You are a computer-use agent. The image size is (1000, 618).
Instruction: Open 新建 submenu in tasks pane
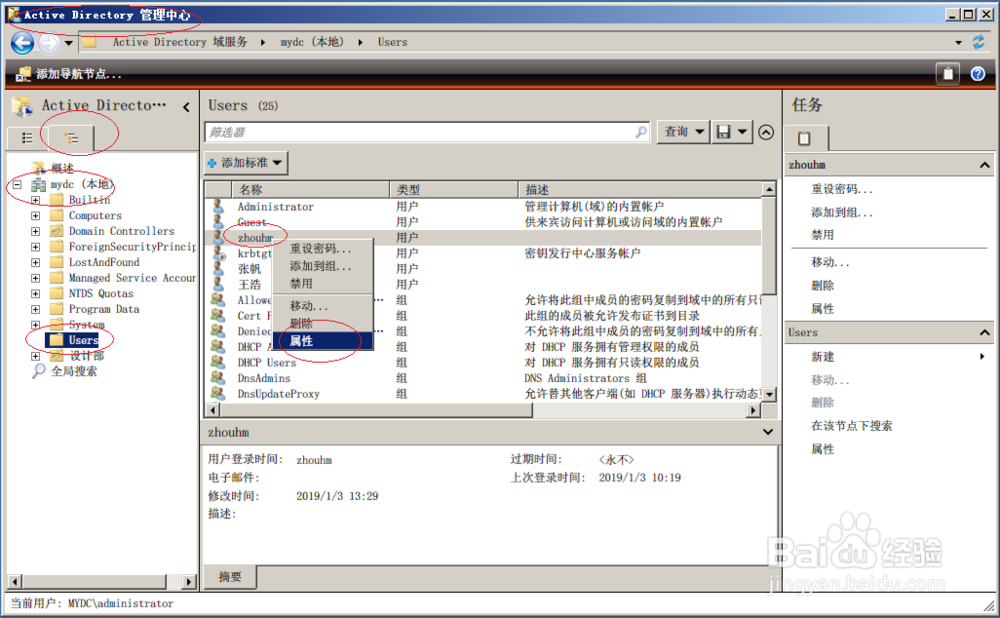[x=823, y=357]
